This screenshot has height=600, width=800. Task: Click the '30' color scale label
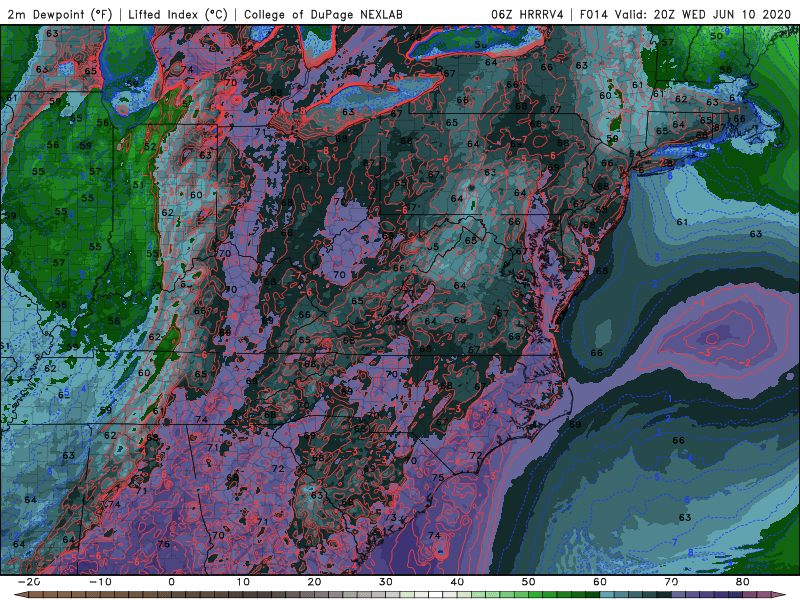[x=386, y=582]
